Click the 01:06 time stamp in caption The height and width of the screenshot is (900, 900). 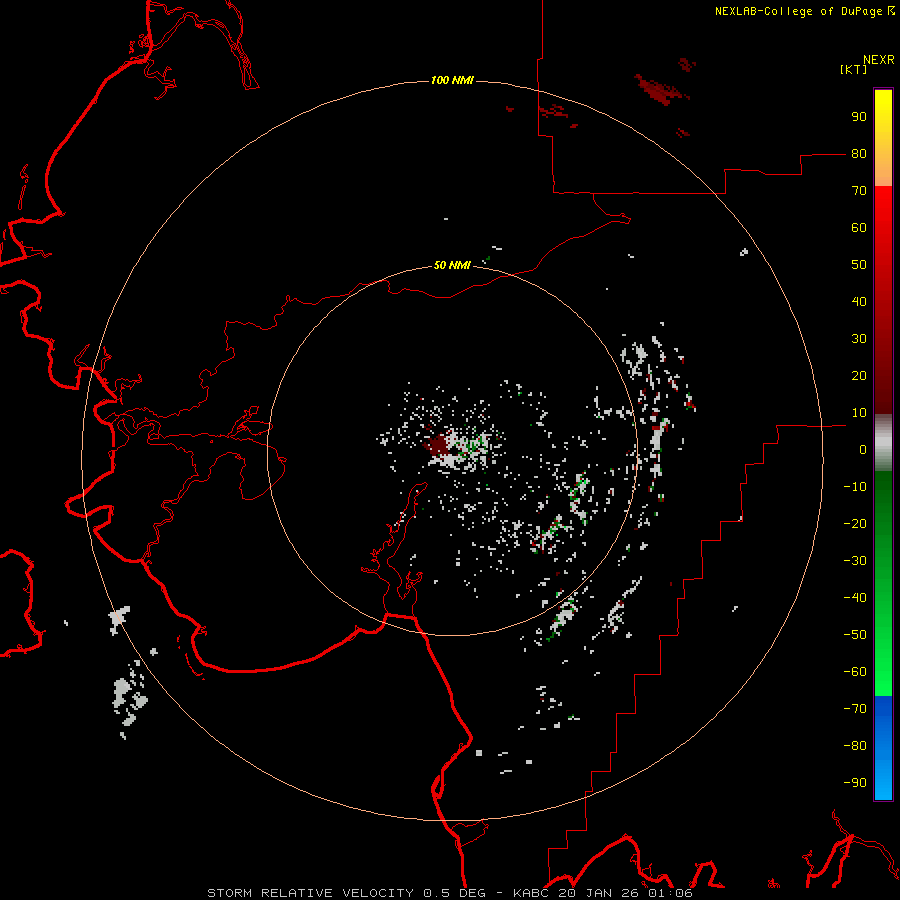click(670, 893)
